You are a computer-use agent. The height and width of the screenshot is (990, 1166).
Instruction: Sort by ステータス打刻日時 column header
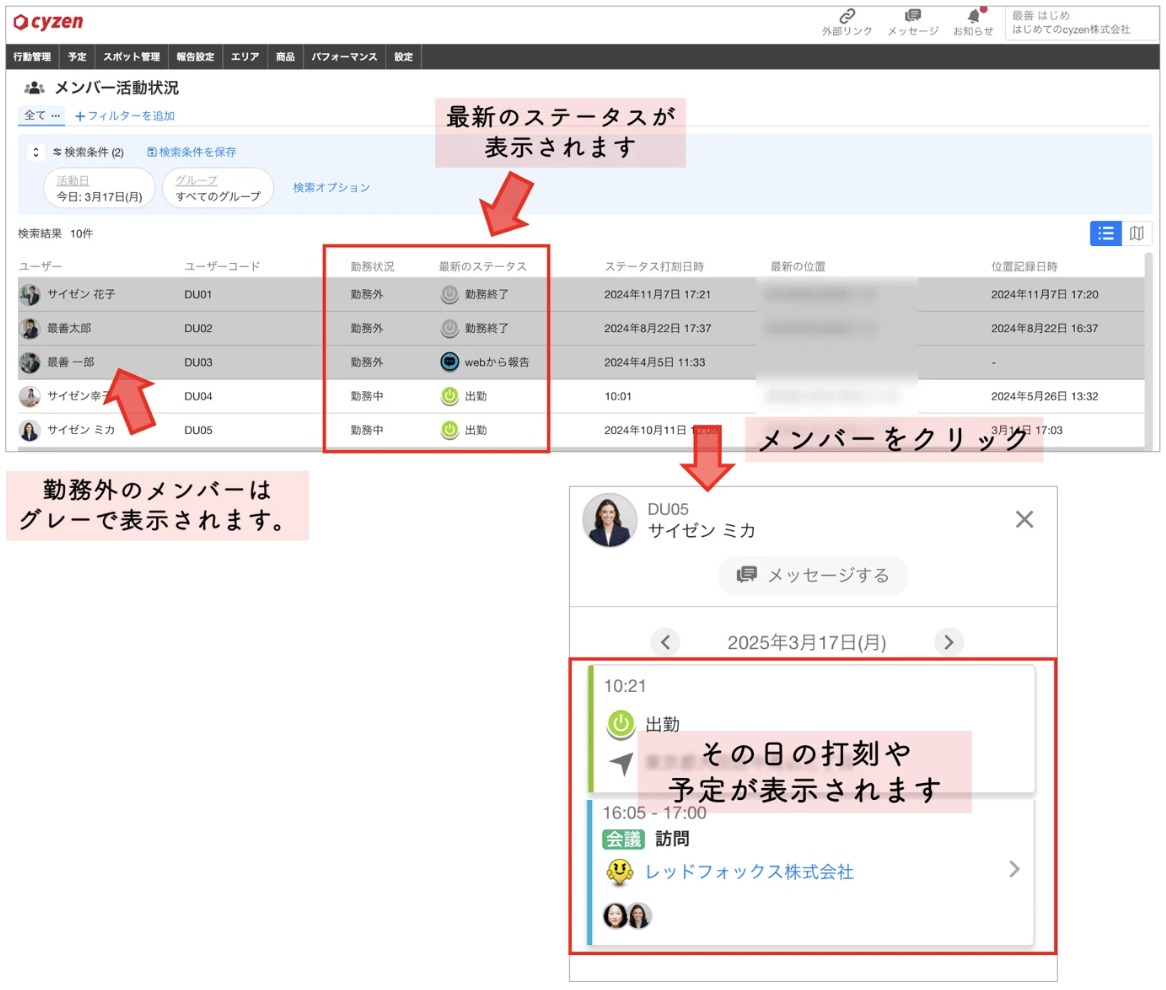(x=654, y=266)
